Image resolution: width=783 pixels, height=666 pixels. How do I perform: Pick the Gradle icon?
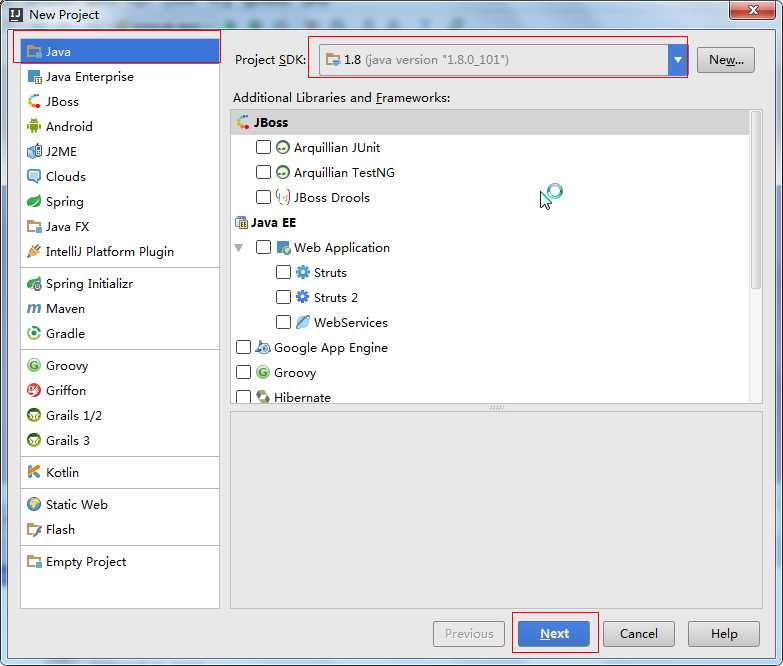pos(34,333)
